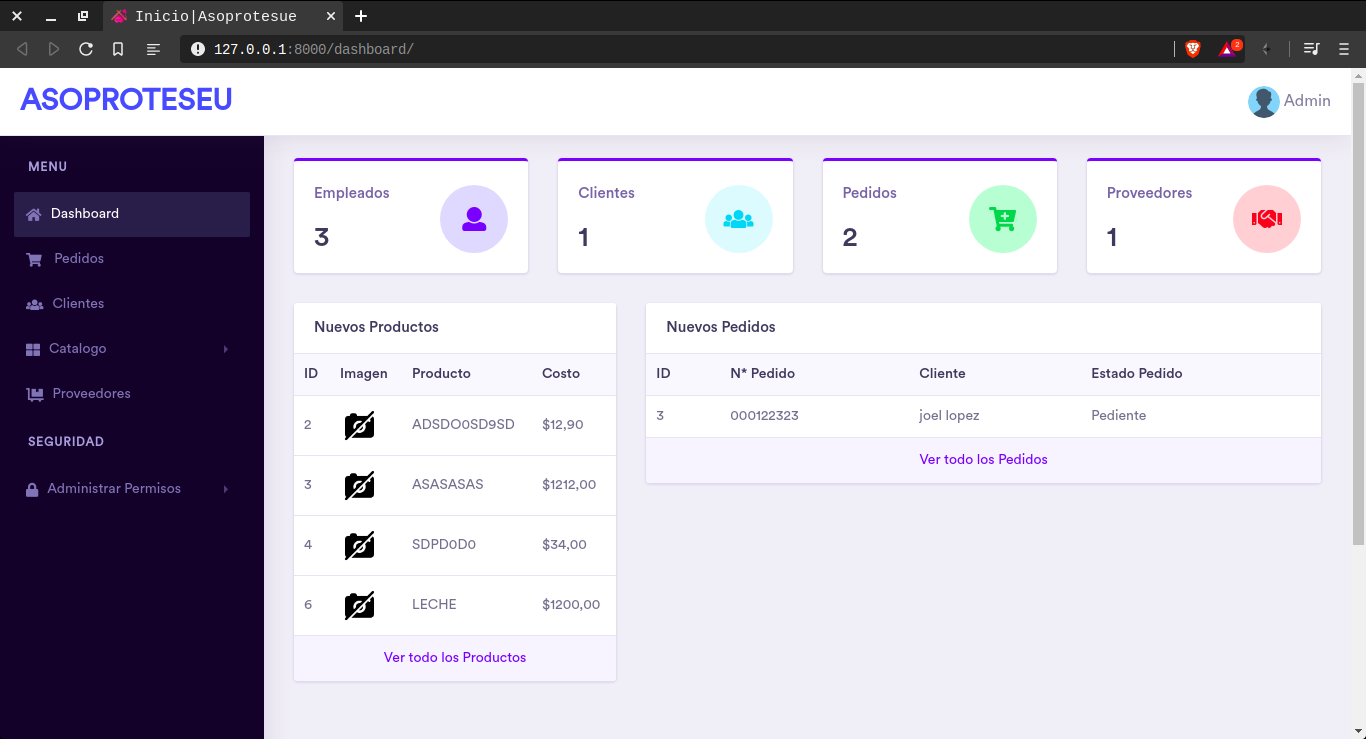The width and height of the screenshot is (1366, 739).
Task: Click the dolly icon beside Proveedores in sidebar
Action: pos(34,394)
